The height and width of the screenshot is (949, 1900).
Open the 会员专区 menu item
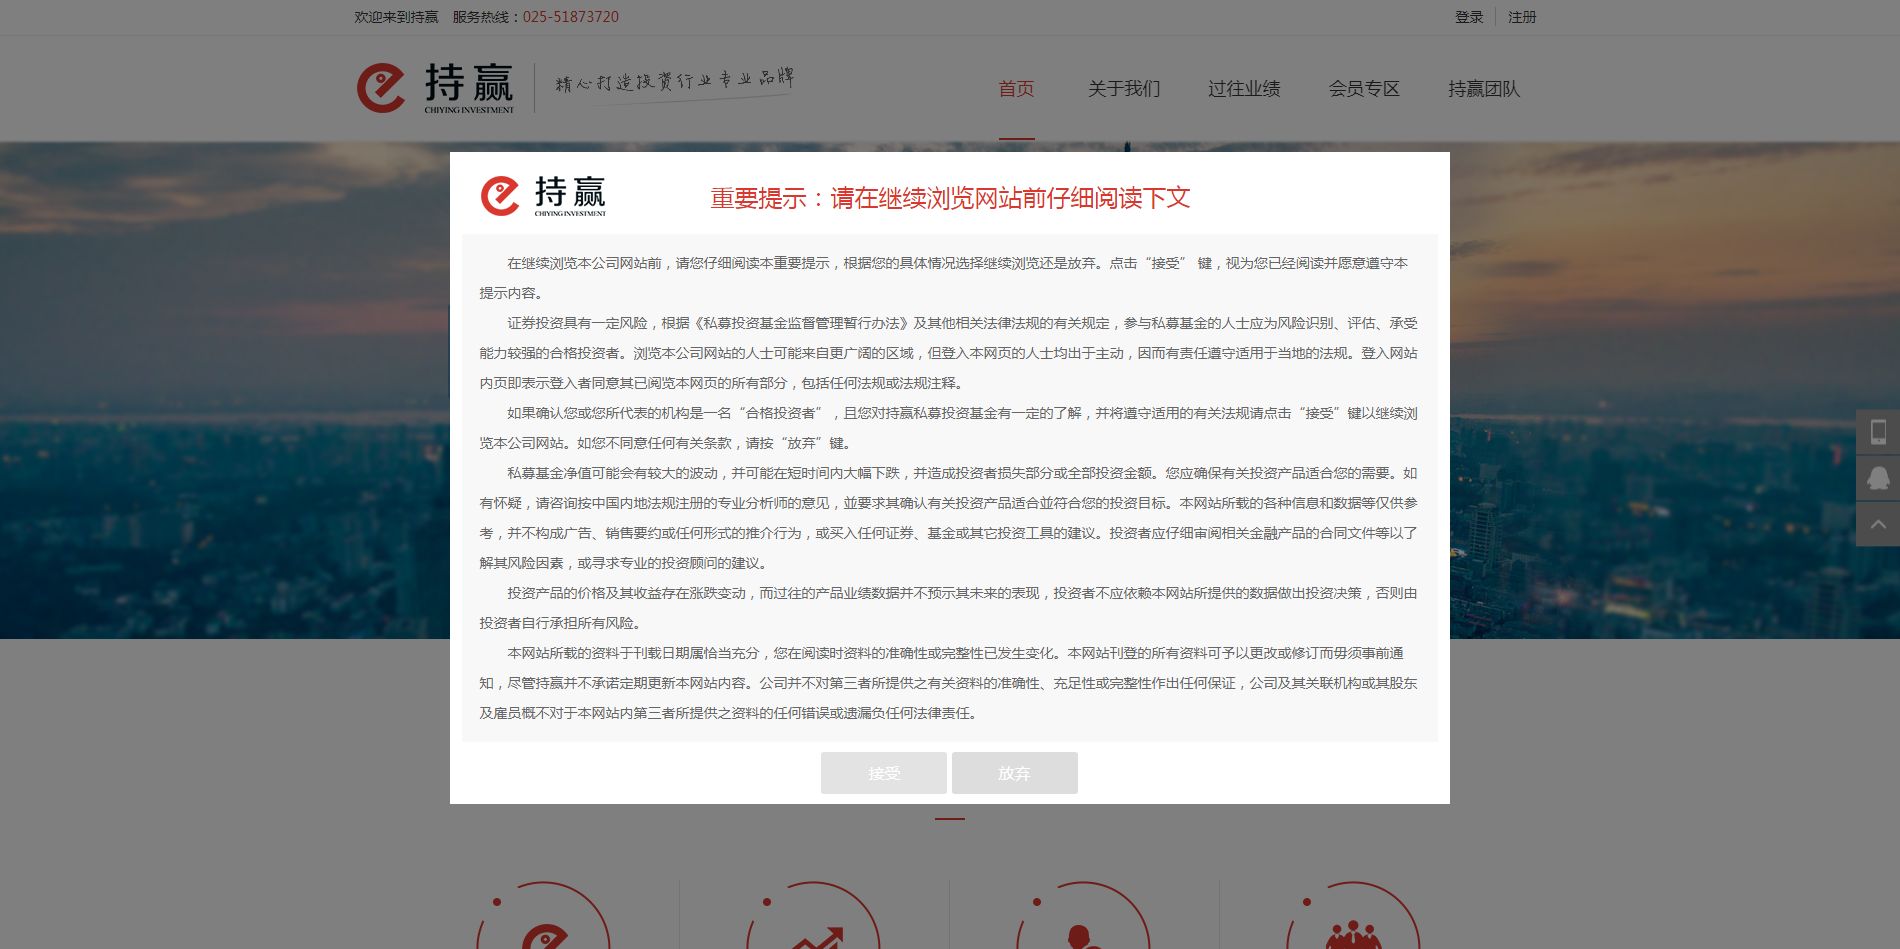coord(1364,89)
